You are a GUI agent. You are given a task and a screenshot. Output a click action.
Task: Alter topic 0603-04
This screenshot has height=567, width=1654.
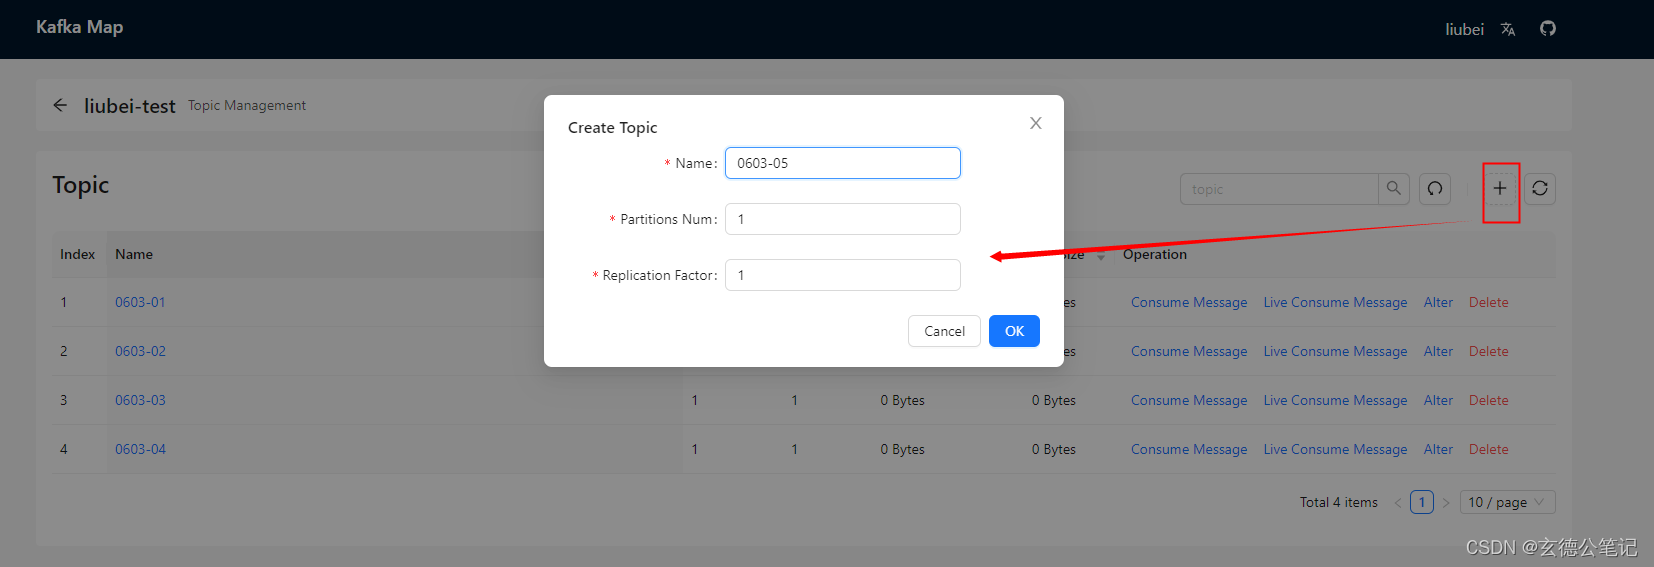coord(1438,449)
